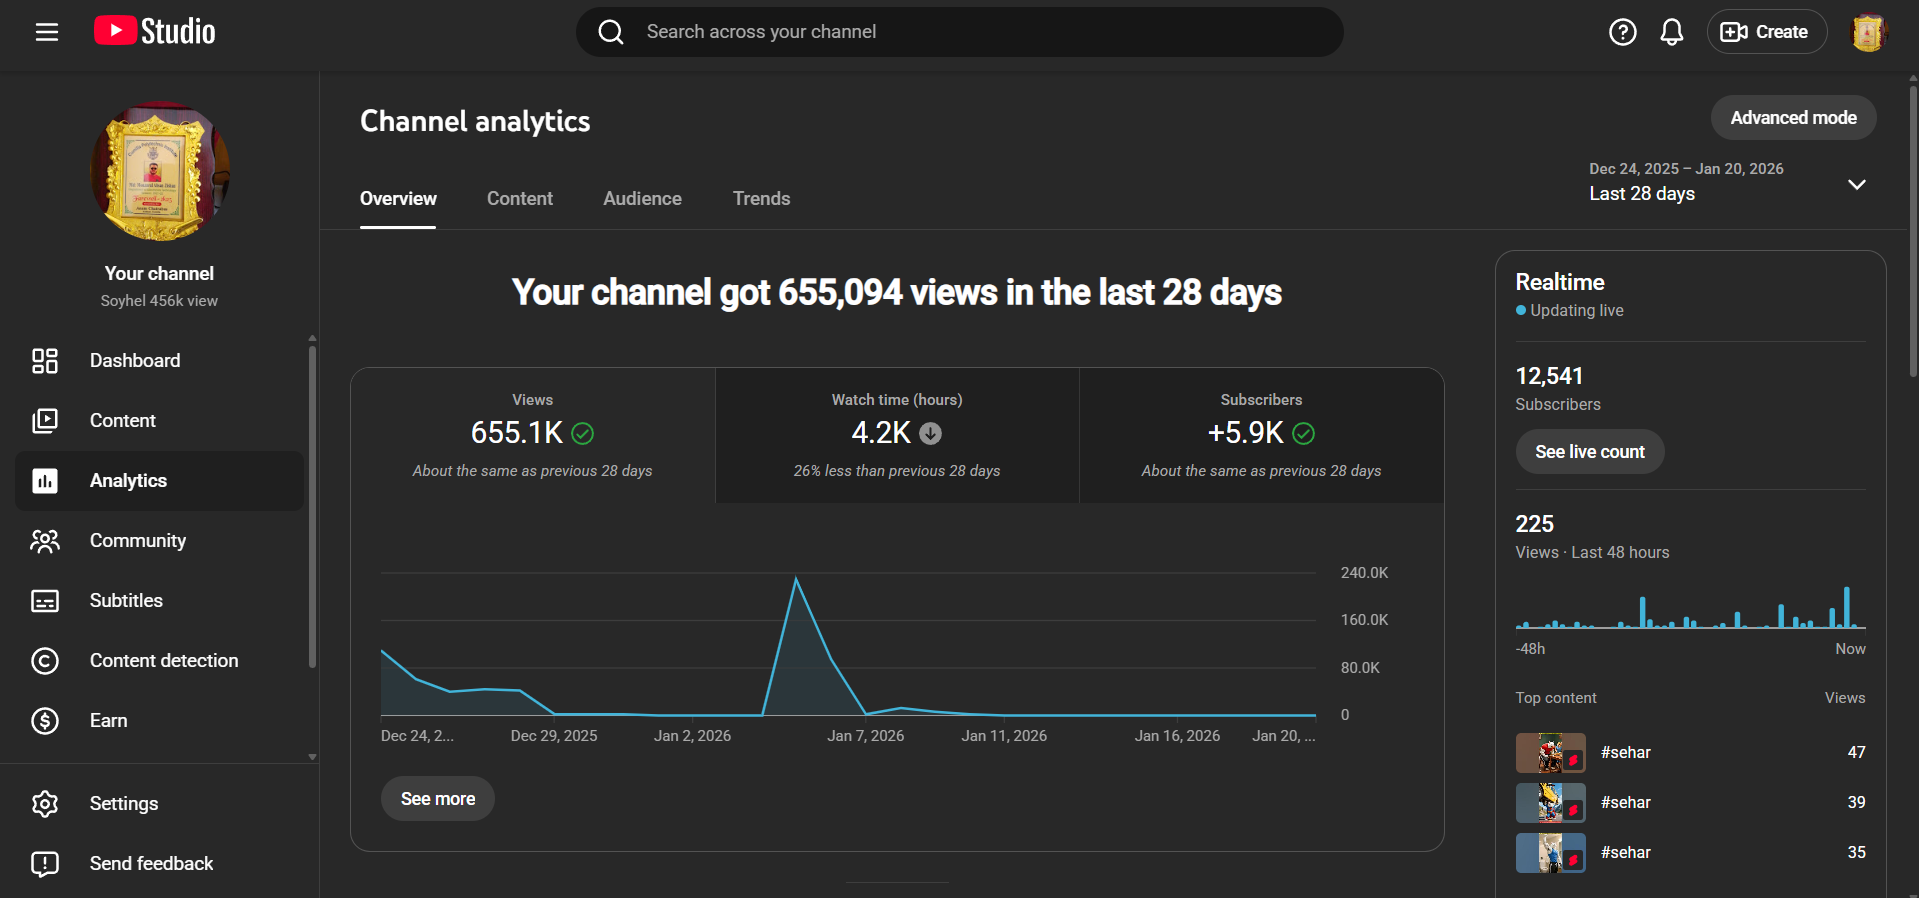
Task: Expand the Last 28 days date range
Action: click(1728, 183)
